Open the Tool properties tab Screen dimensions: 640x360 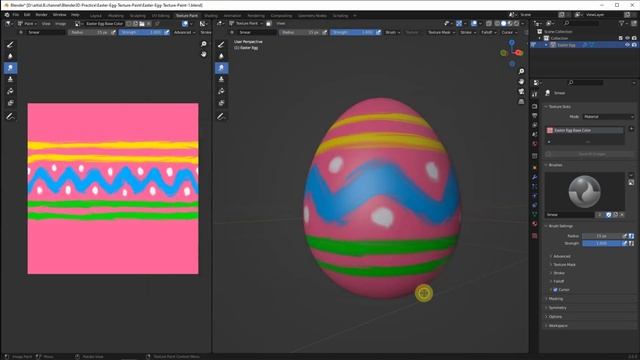click(x=535, y=94)
